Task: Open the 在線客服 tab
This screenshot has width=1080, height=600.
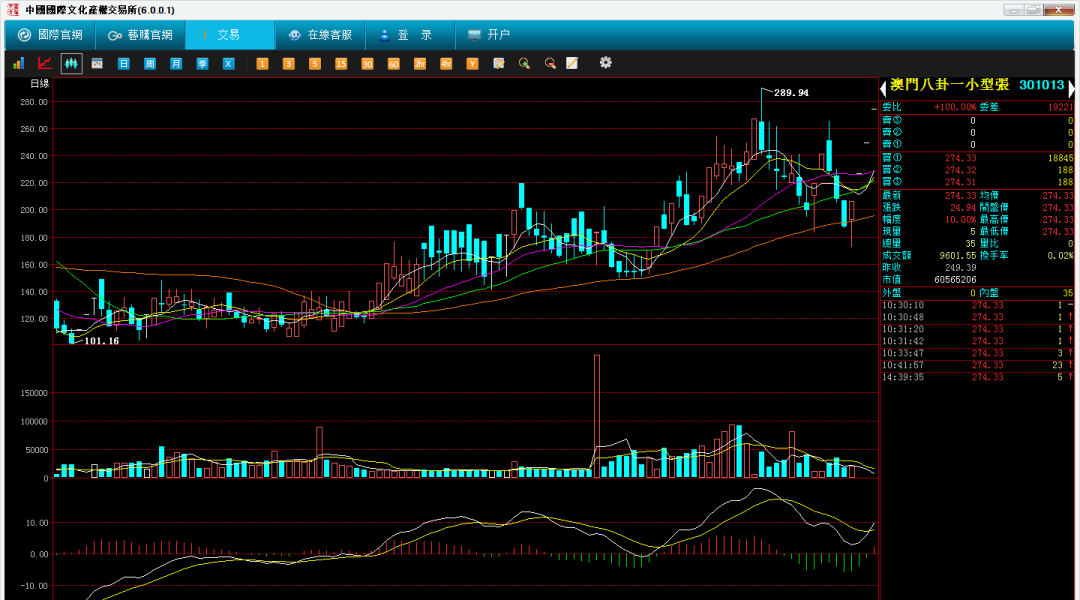Action: click(x=320, y=34)
